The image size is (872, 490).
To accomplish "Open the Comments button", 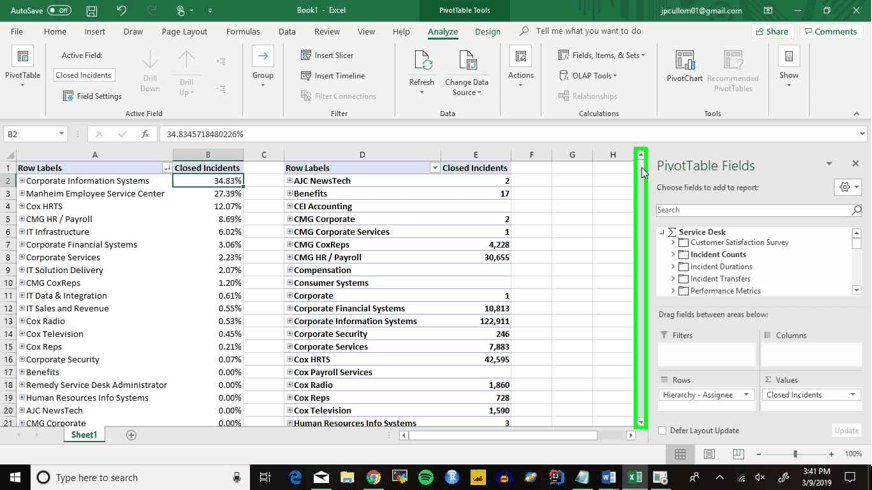I will point(831,32).
